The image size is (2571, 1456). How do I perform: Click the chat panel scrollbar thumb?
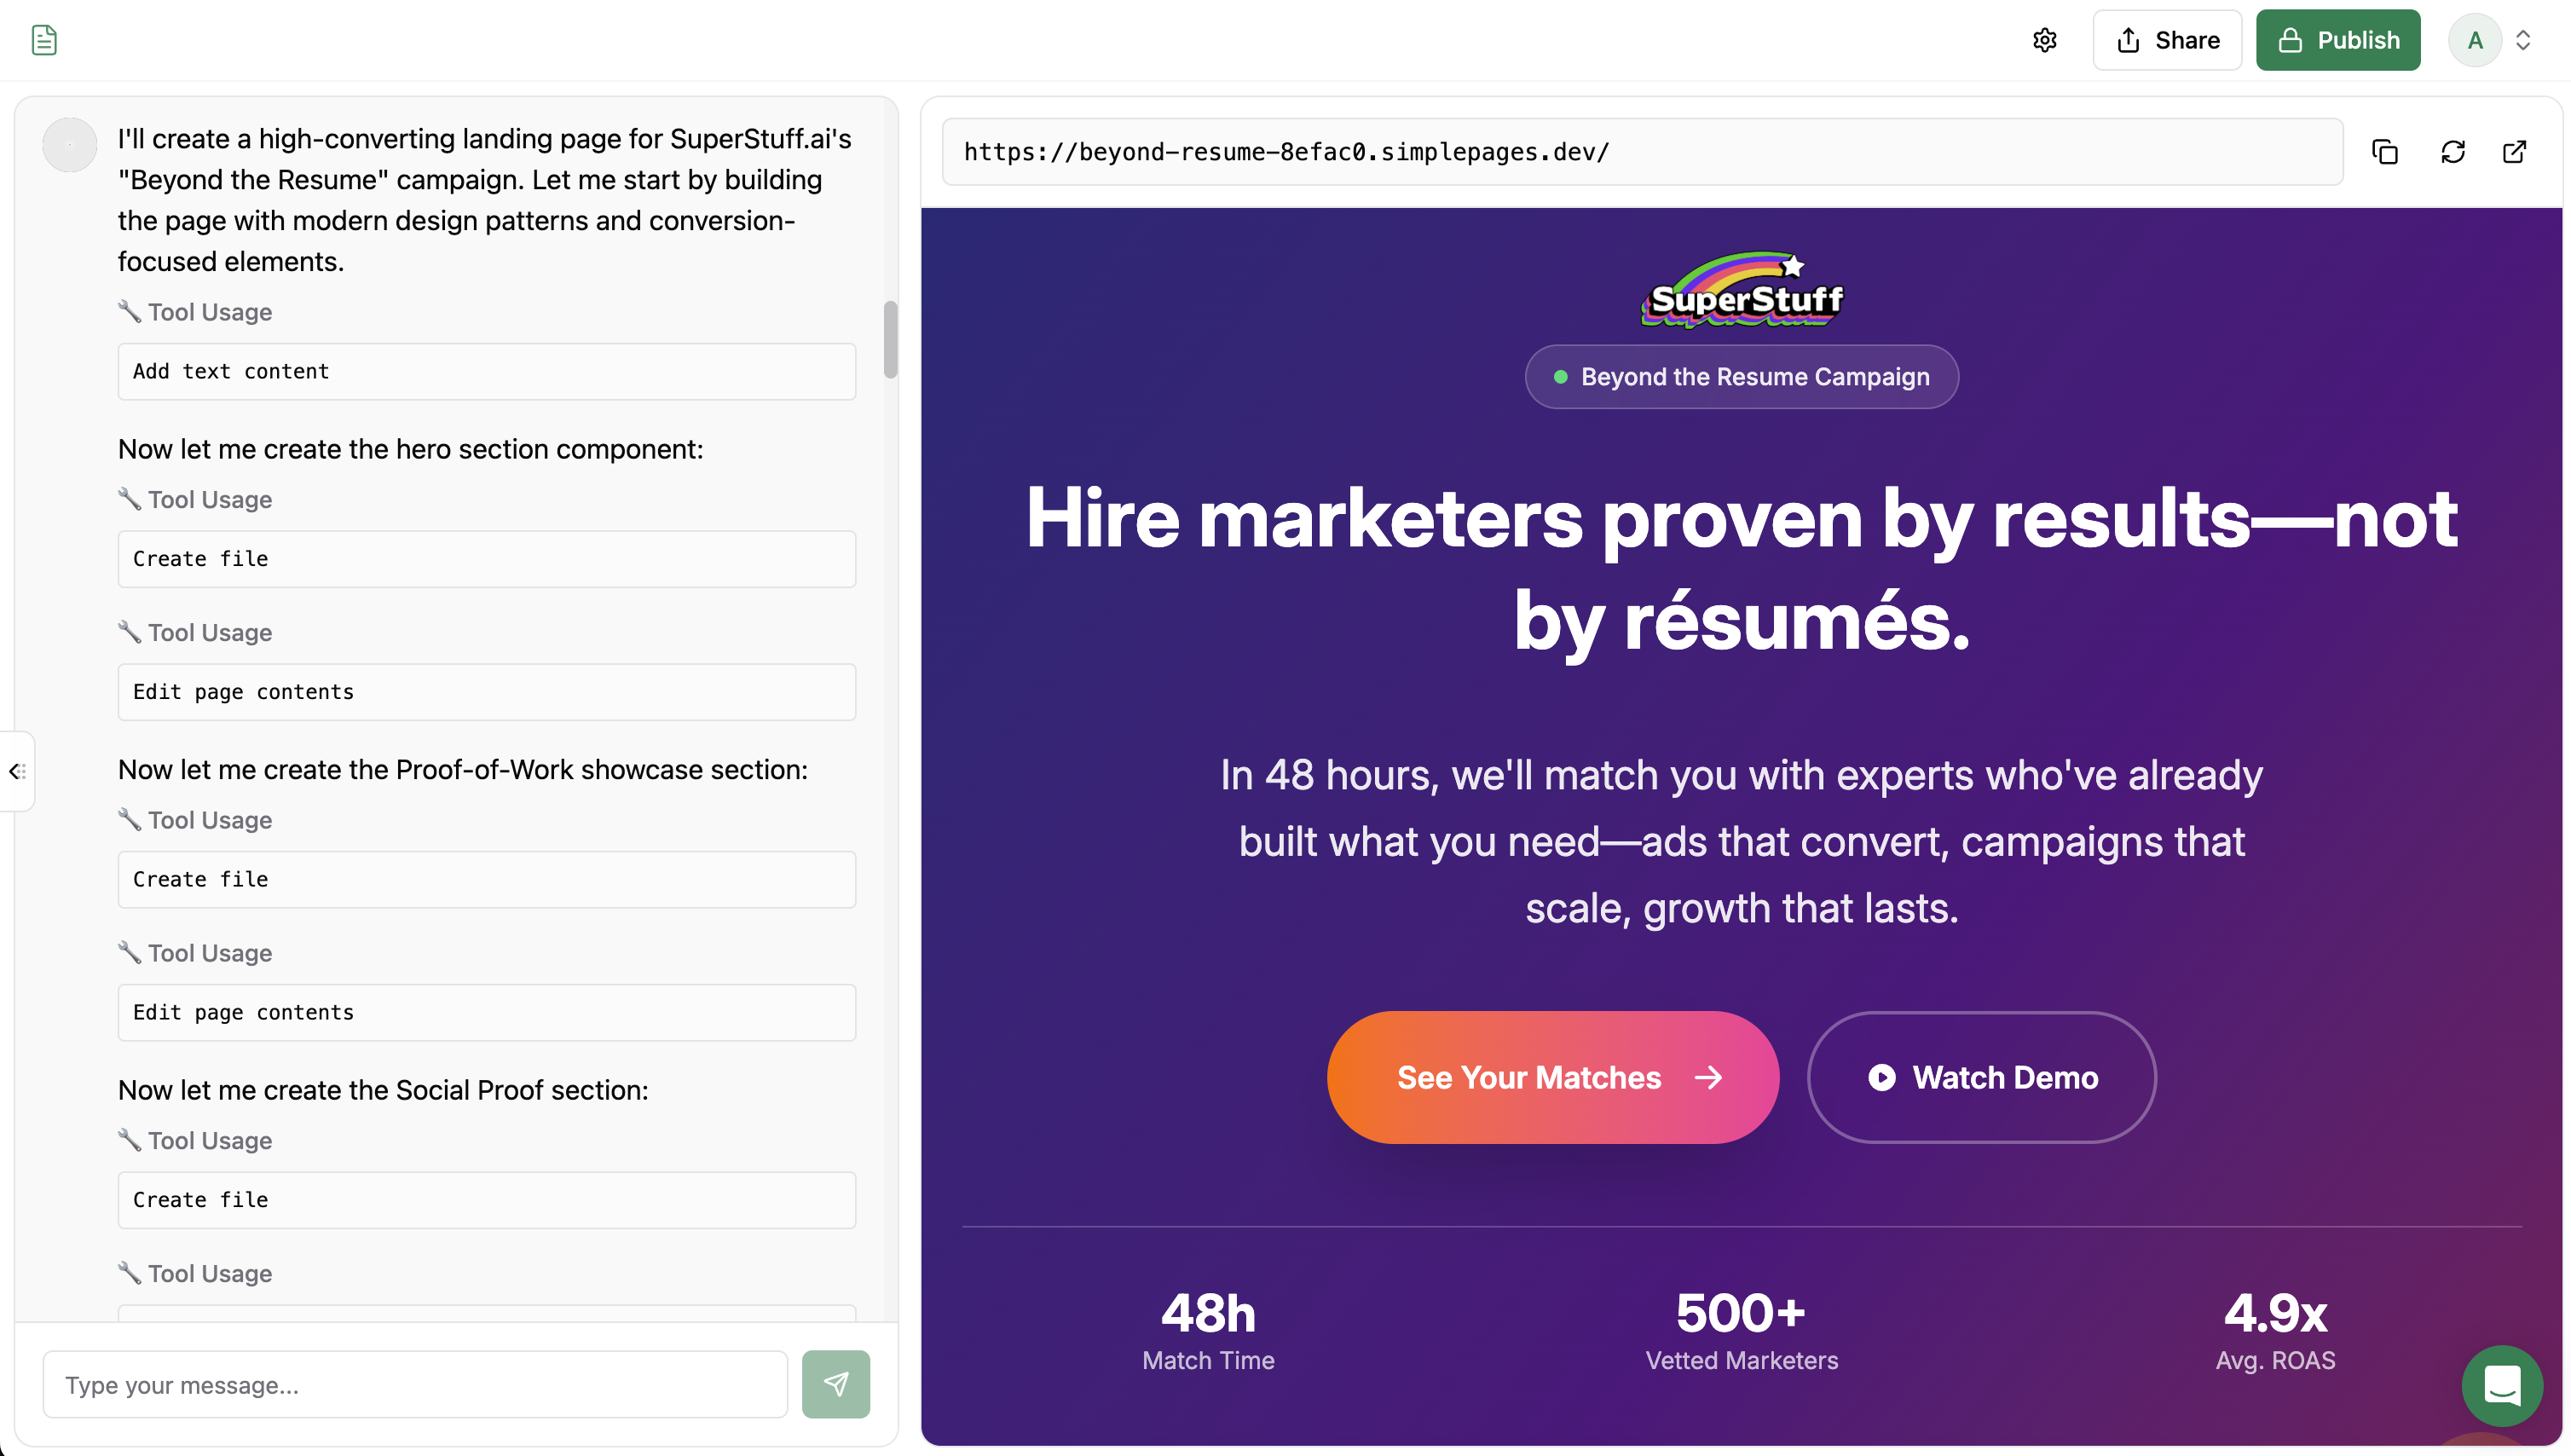coord(890,340)
